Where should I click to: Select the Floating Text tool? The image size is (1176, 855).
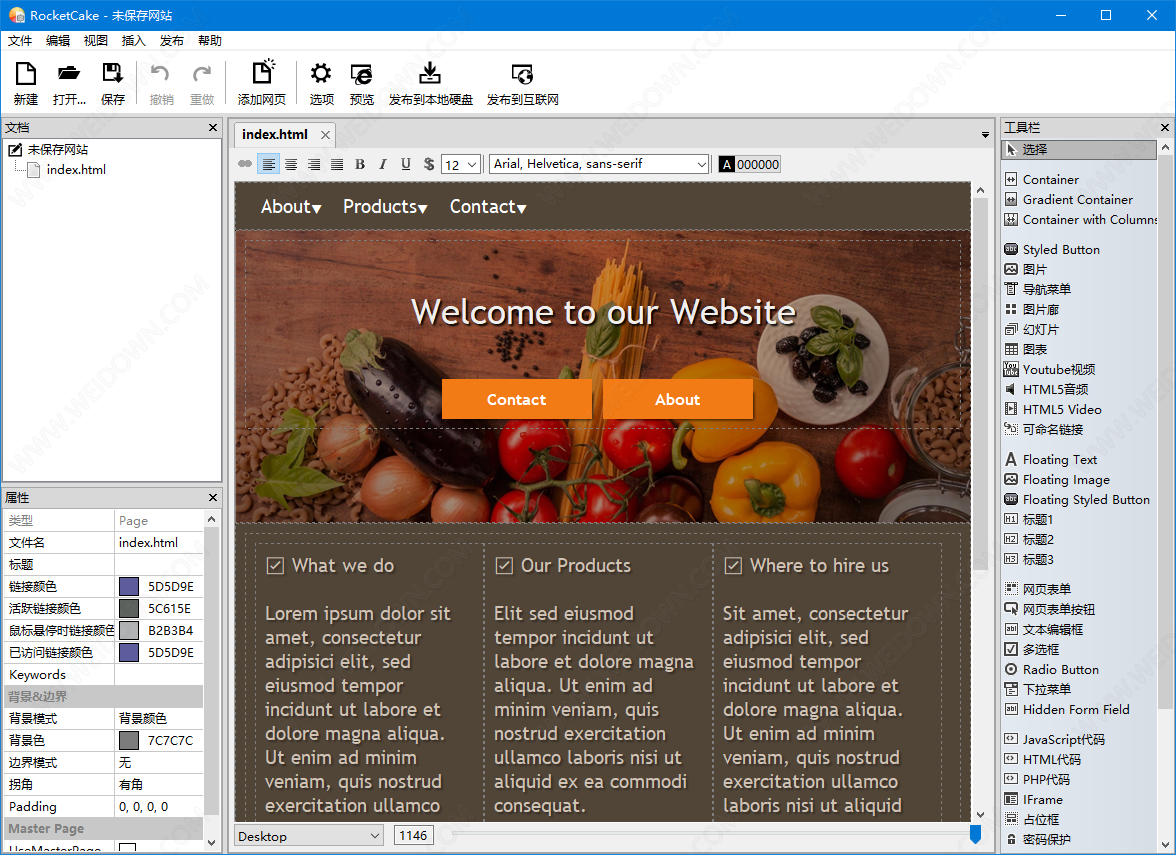tap(1051, 459)
